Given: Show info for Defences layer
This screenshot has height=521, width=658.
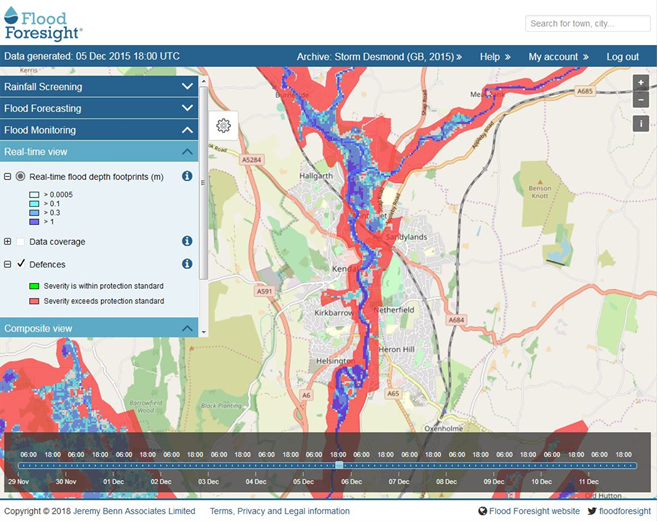Looking at the screenshot, I should tap(186, 264).
